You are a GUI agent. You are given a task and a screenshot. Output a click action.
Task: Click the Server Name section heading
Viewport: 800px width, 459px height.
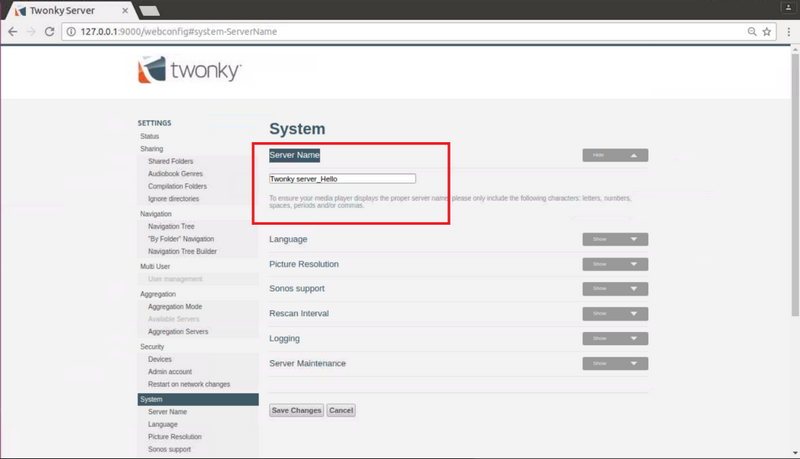[294, 155]
